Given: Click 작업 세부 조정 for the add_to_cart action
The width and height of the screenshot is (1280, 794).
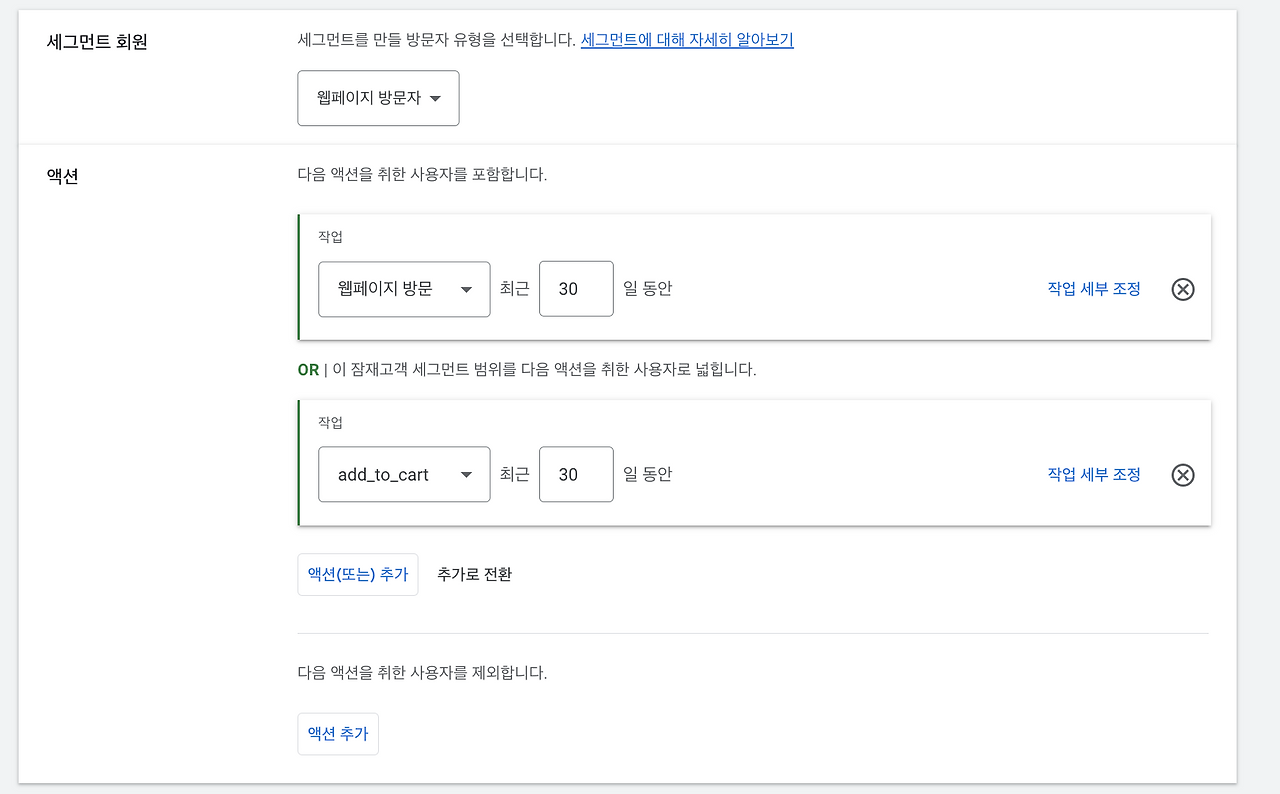Looking at the screenshot, I should 1092,475.
